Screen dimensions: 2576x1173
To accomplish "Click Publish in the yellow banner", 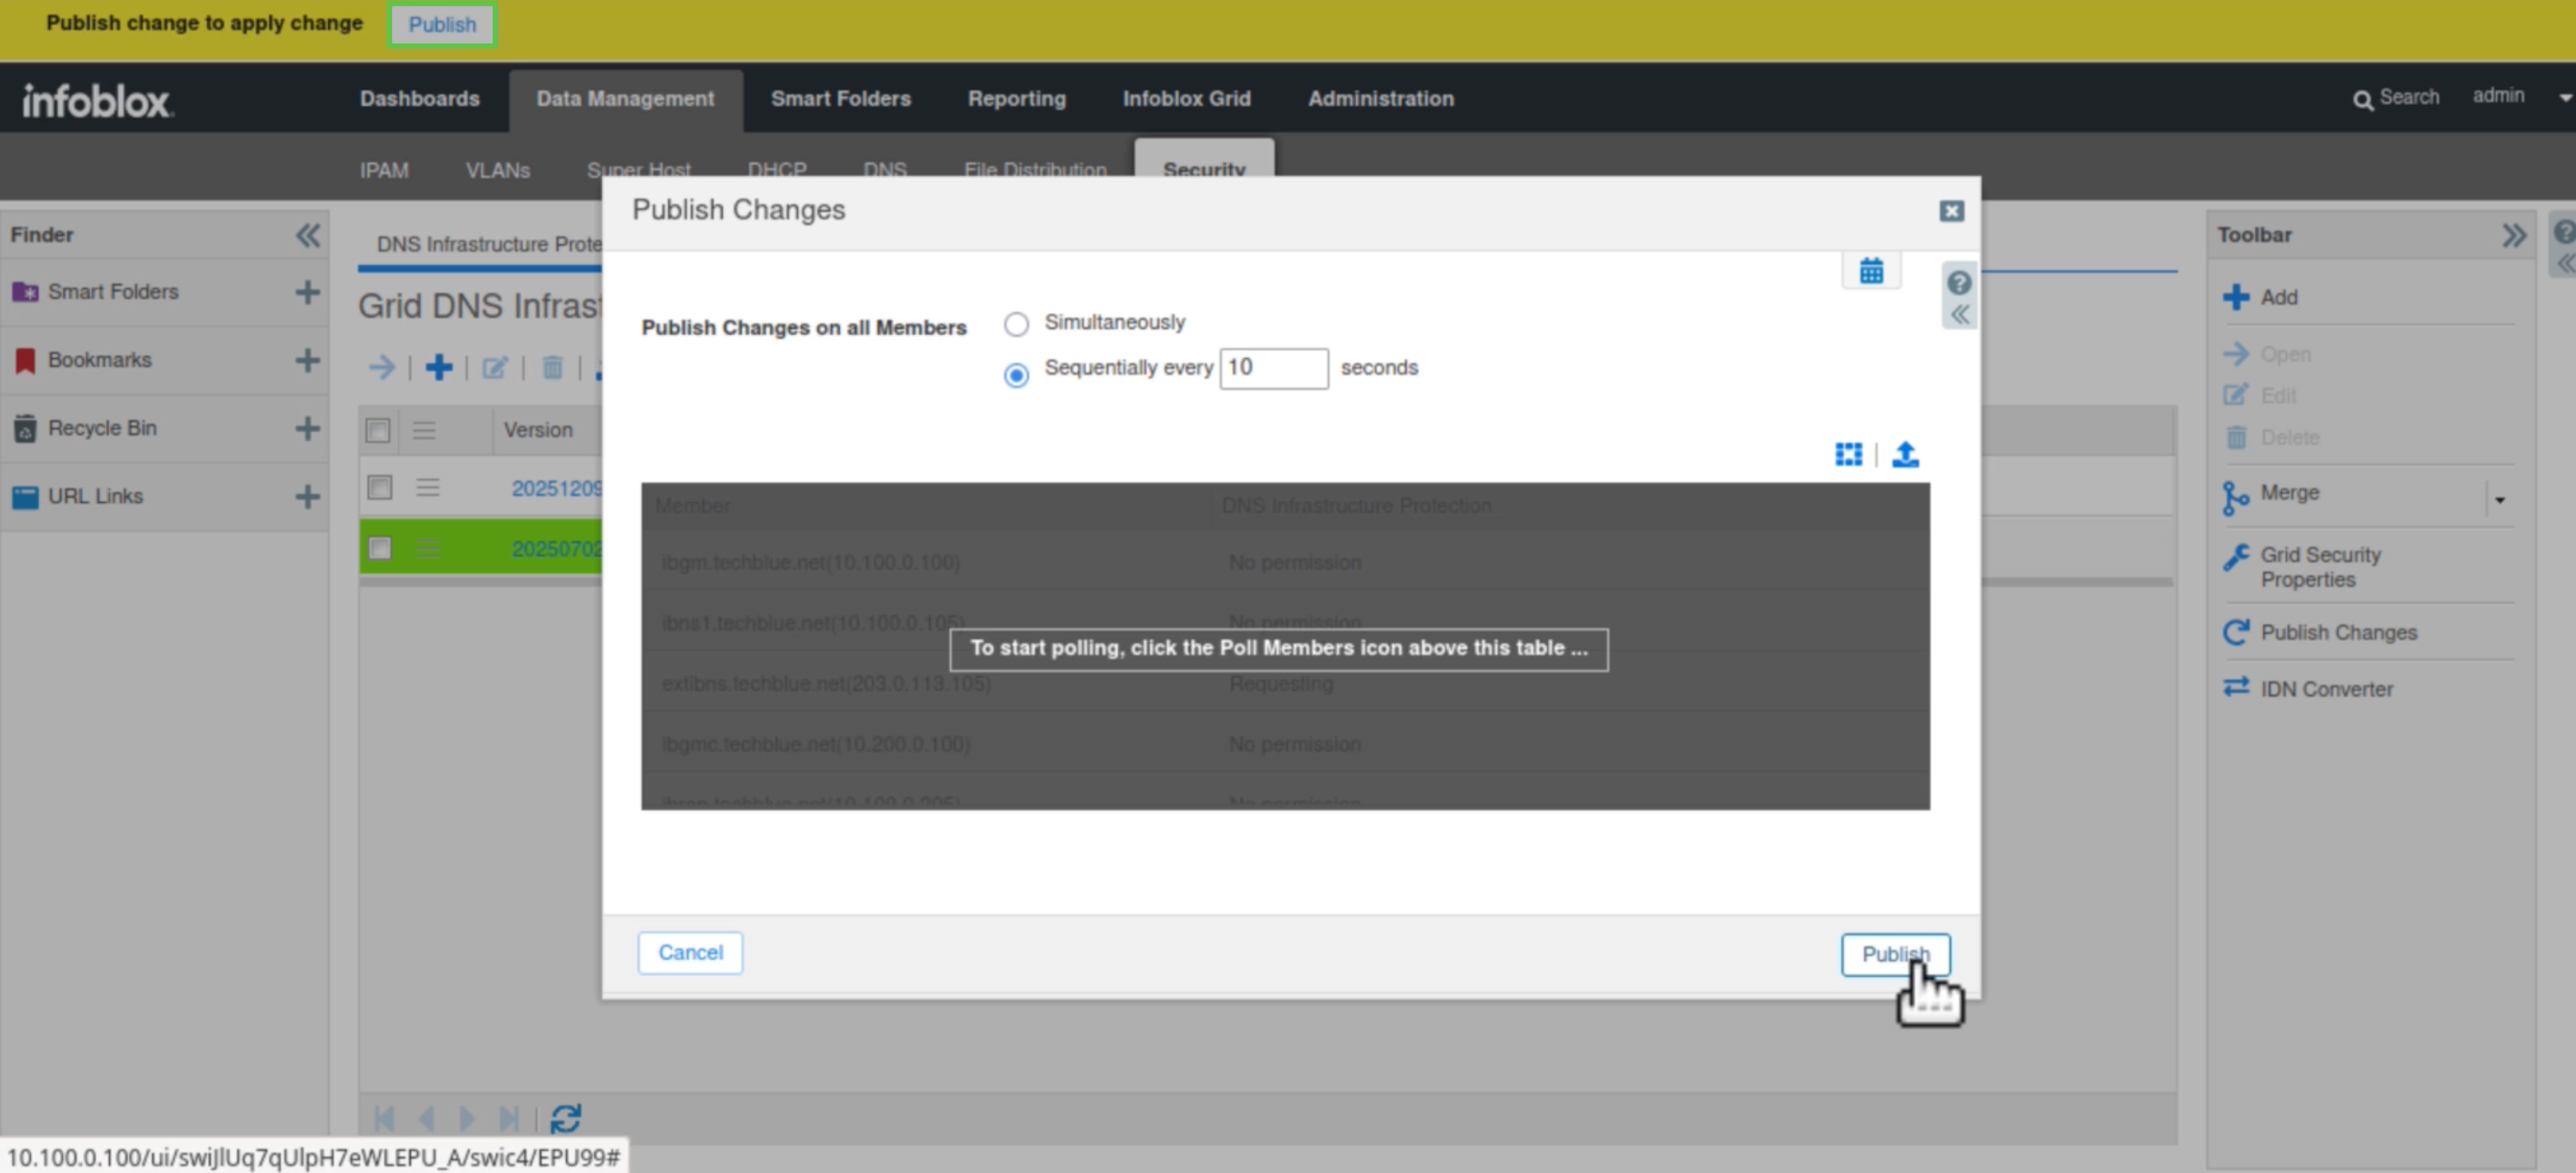I will point(442,24).
